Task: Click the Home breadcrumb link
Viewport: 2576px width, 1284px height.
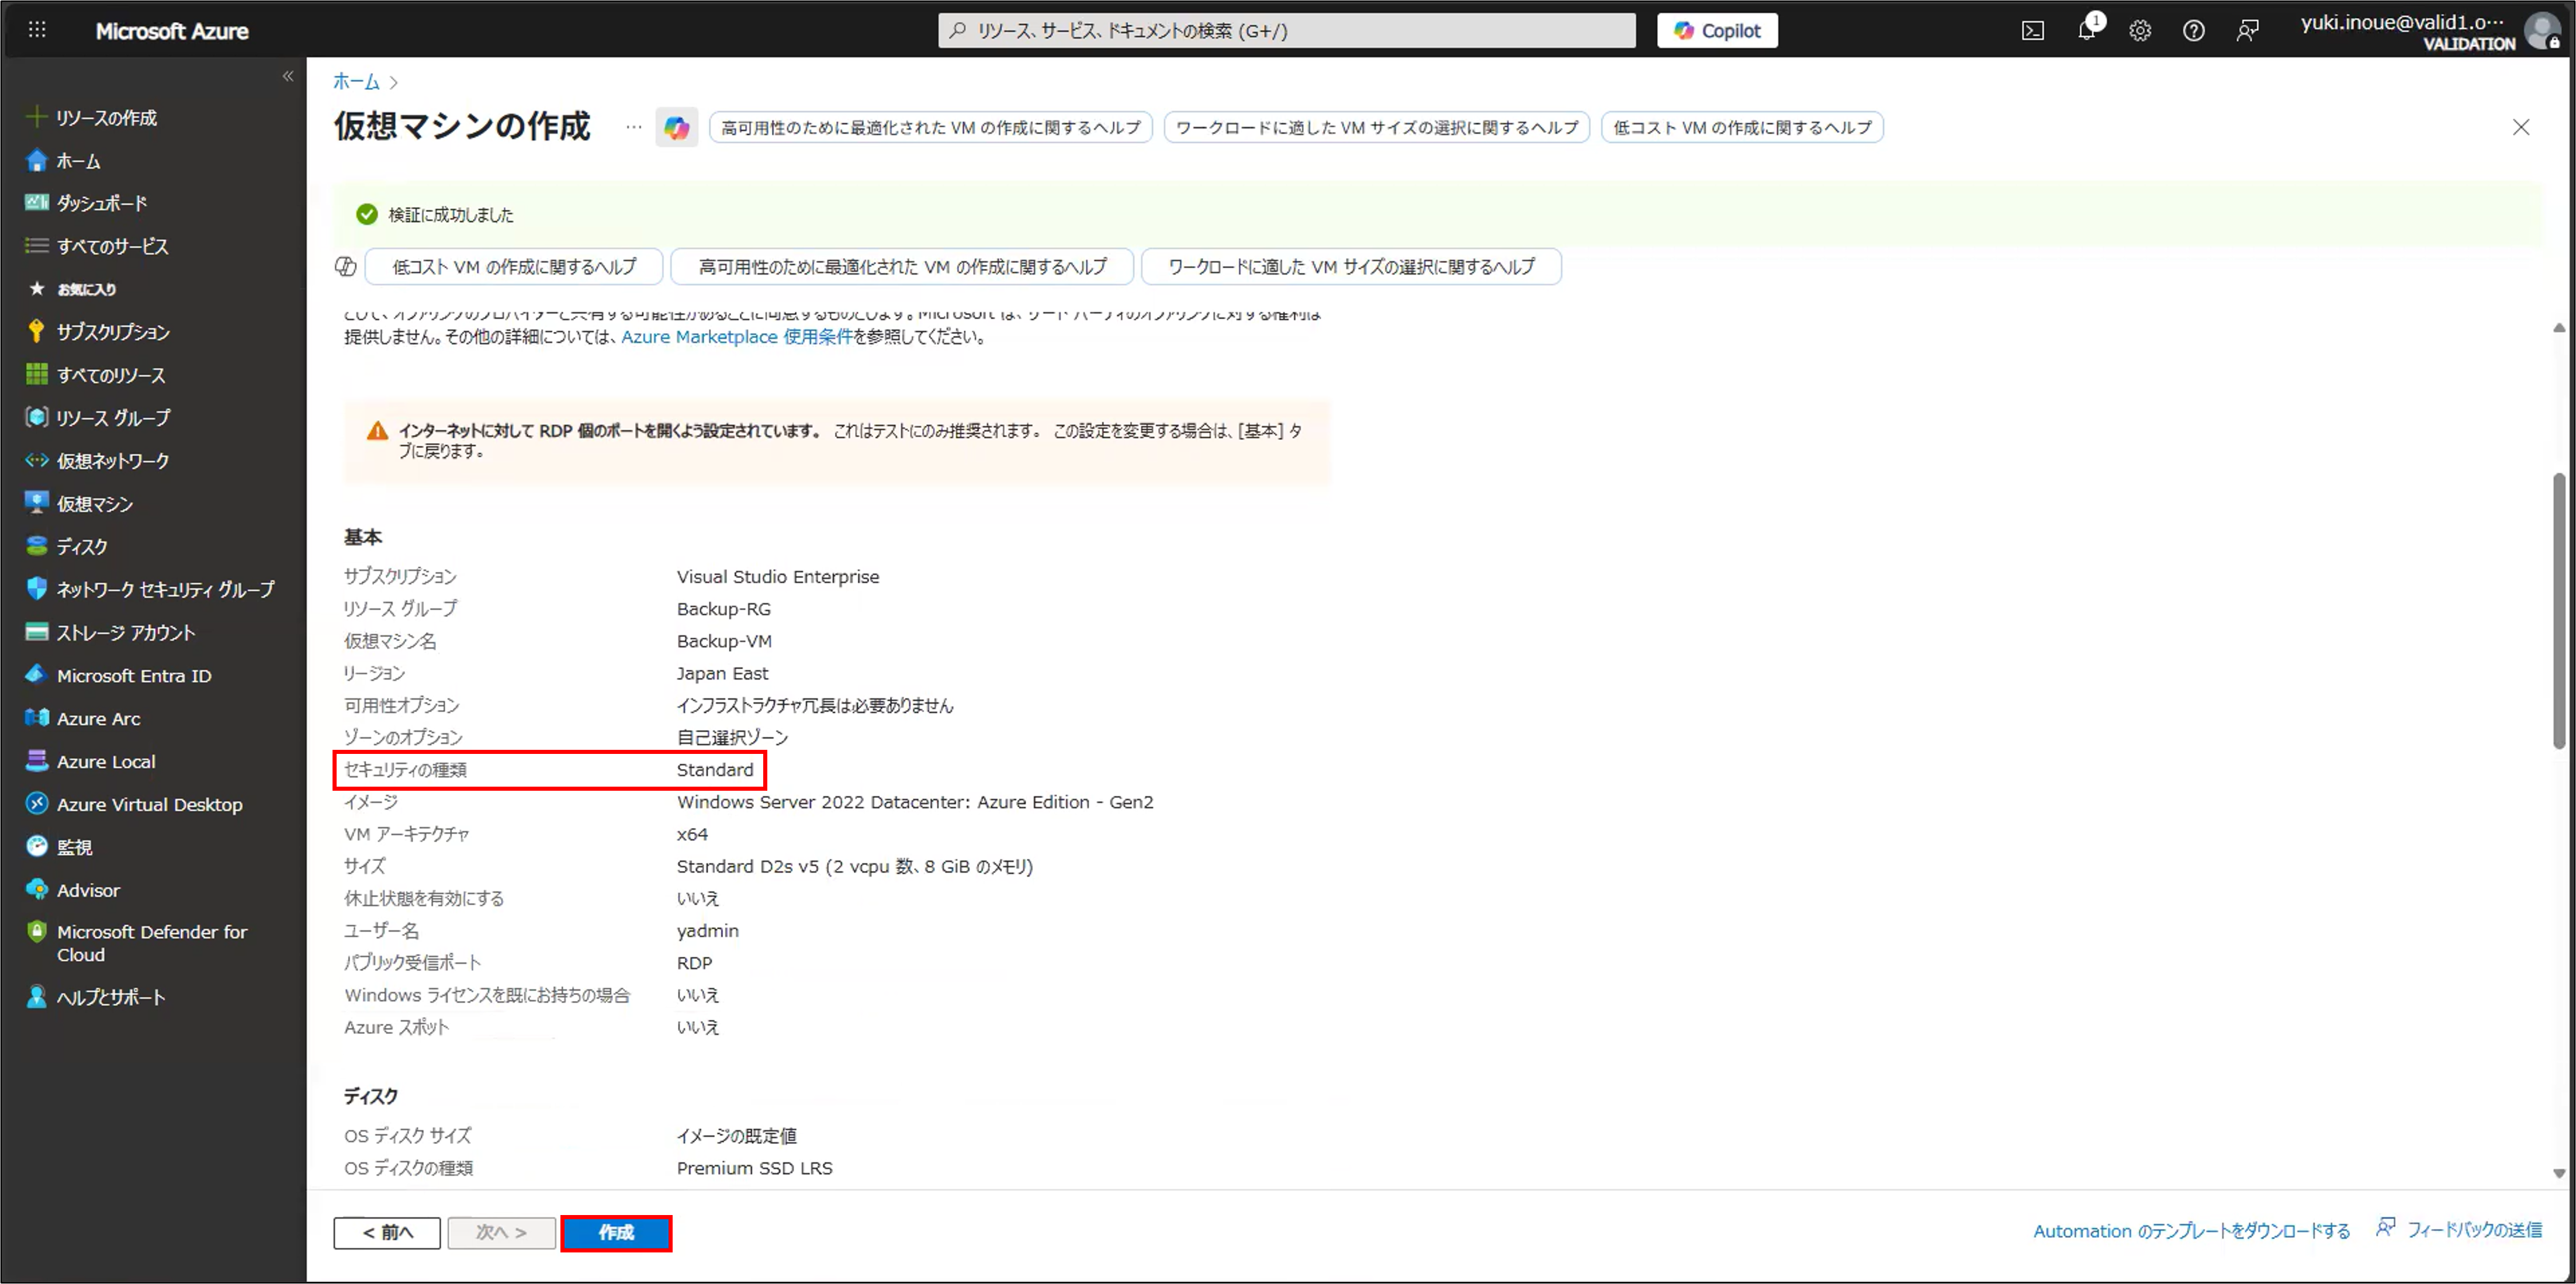Action: tap(356, 82)
